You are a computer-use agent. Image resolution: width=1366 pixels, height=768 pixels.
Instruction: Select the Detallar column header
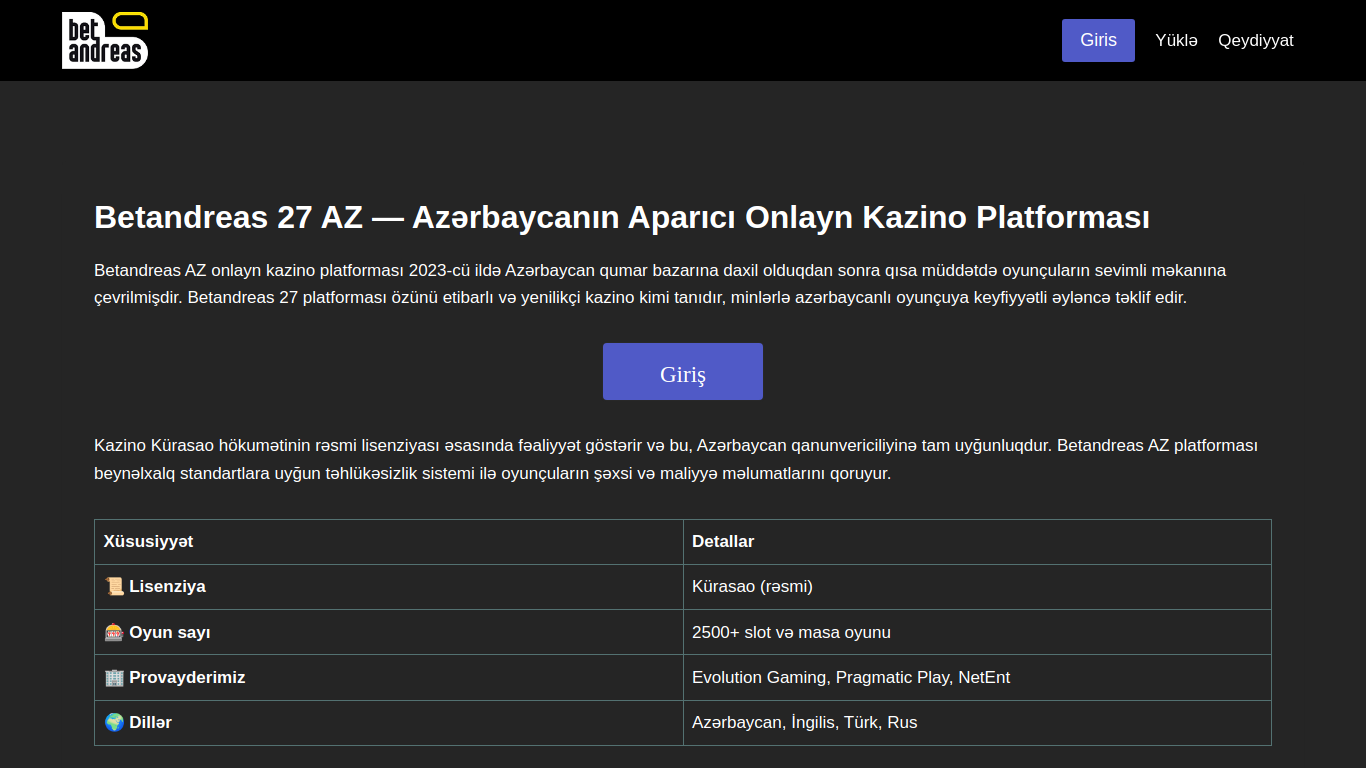[977, 542]
